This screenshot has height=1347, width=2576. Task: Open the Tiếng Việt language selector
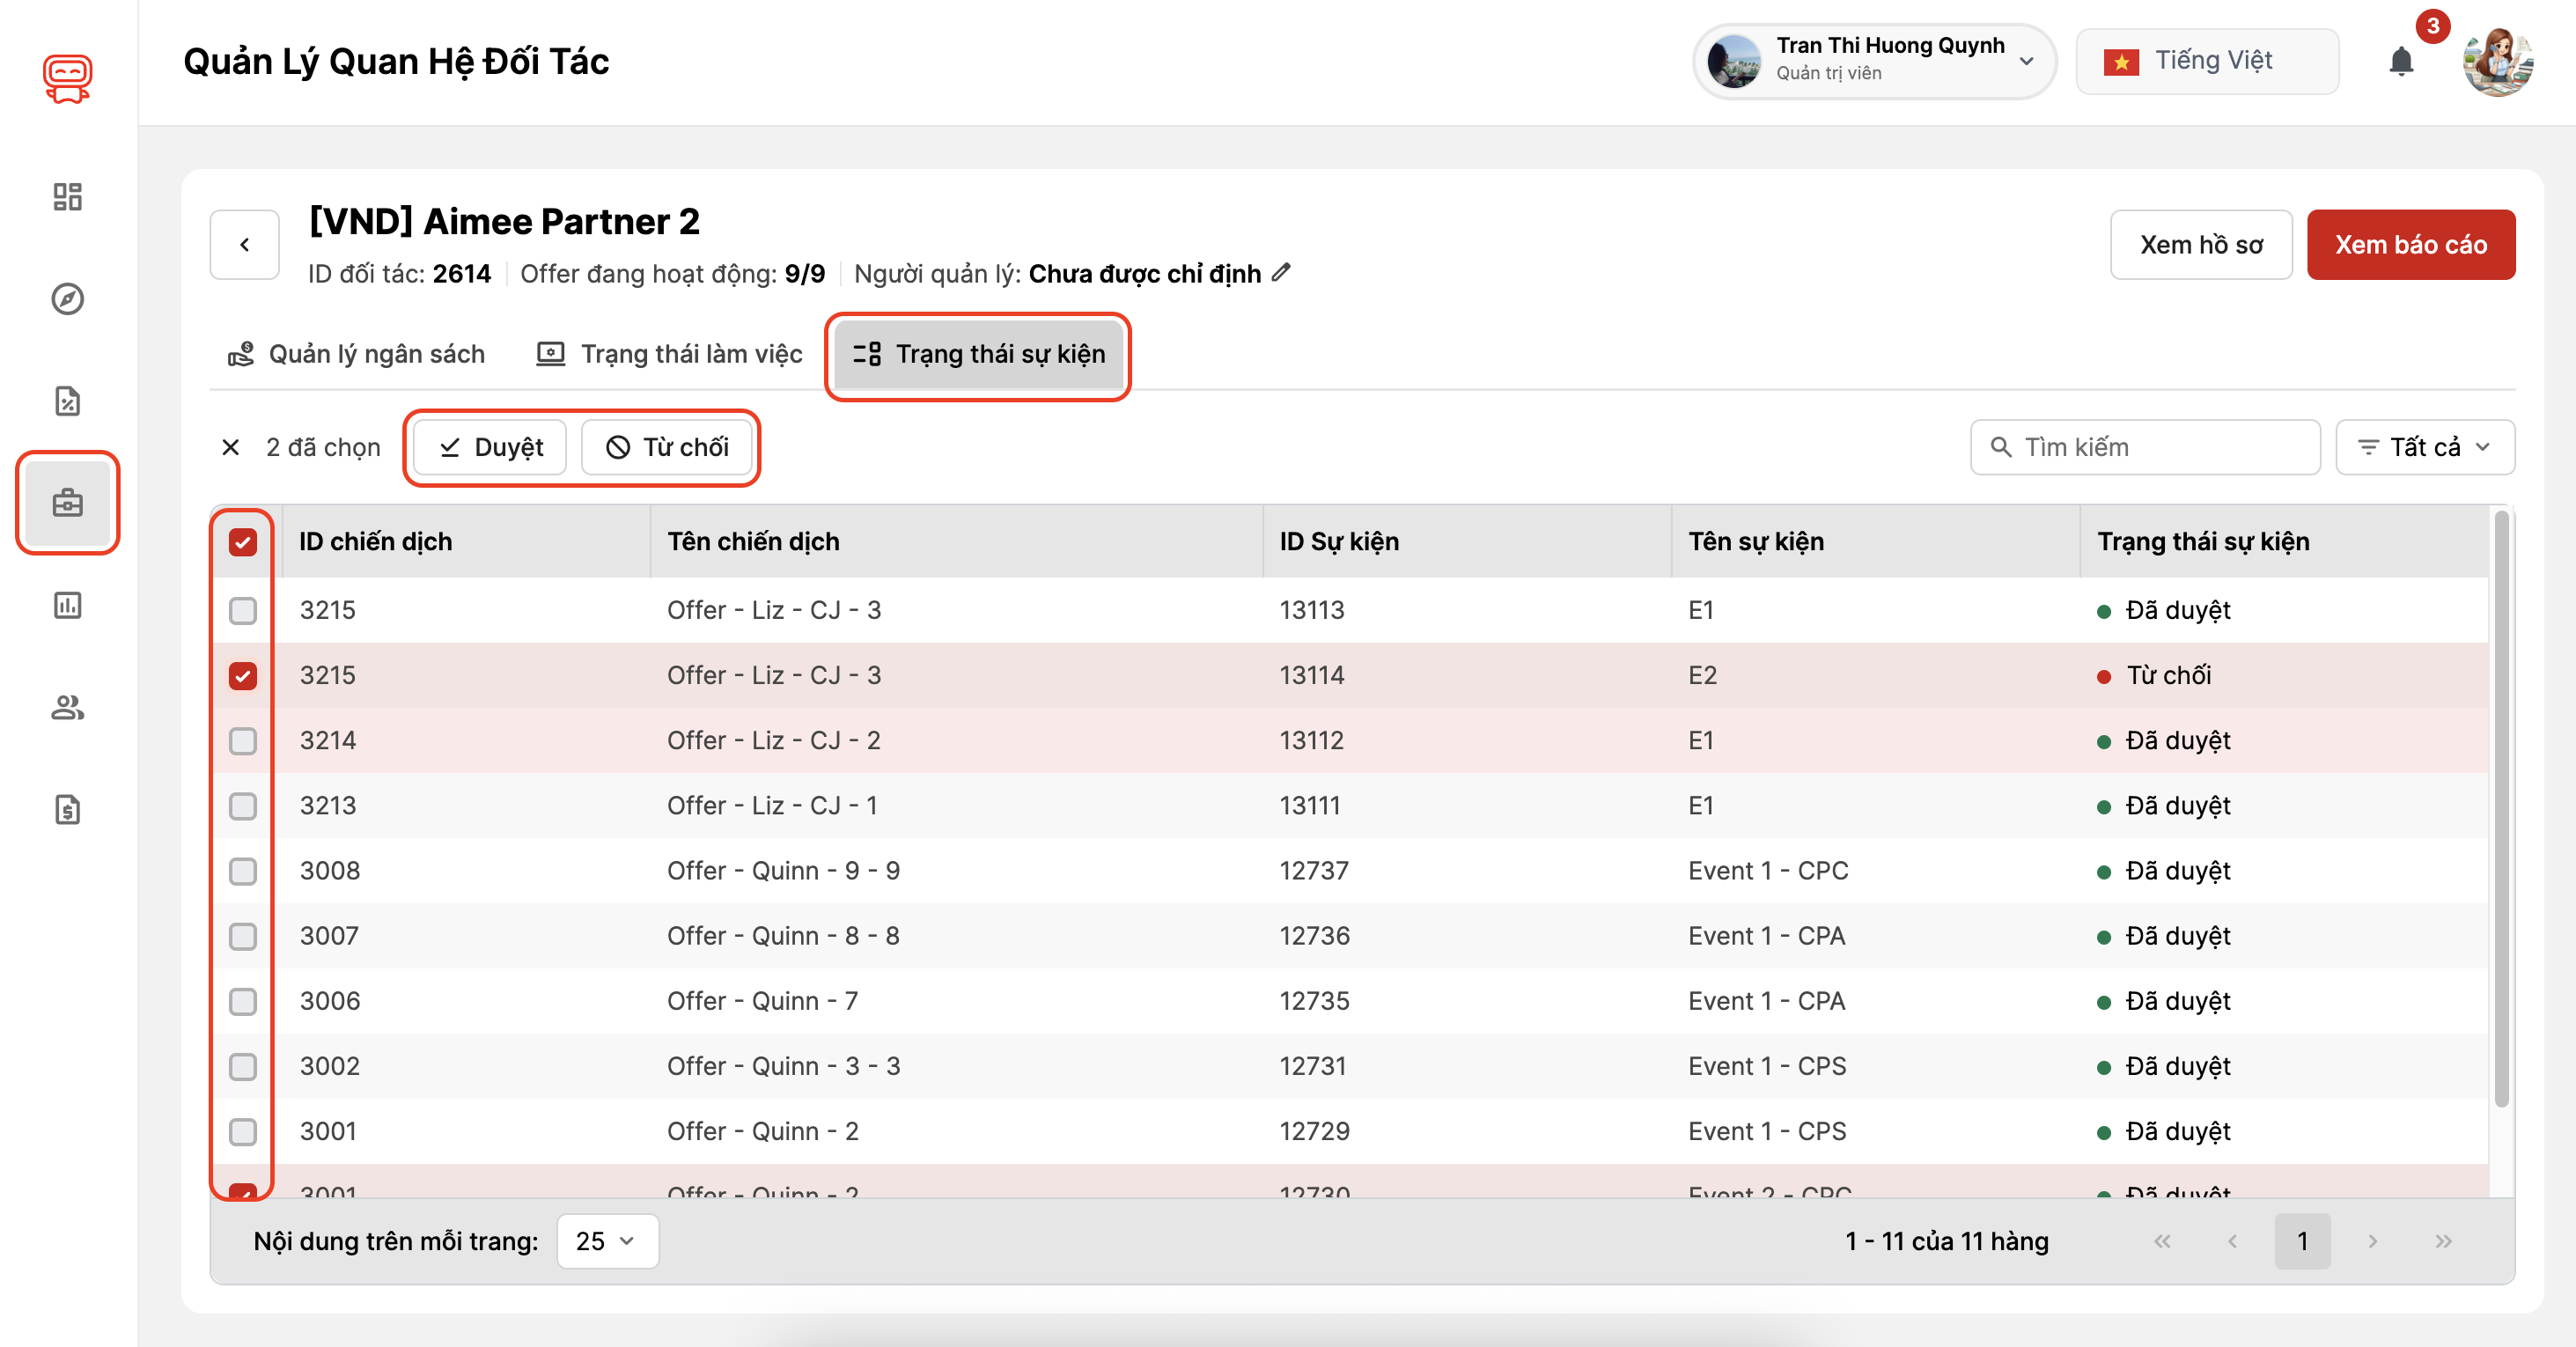[x=2207, y=61]
